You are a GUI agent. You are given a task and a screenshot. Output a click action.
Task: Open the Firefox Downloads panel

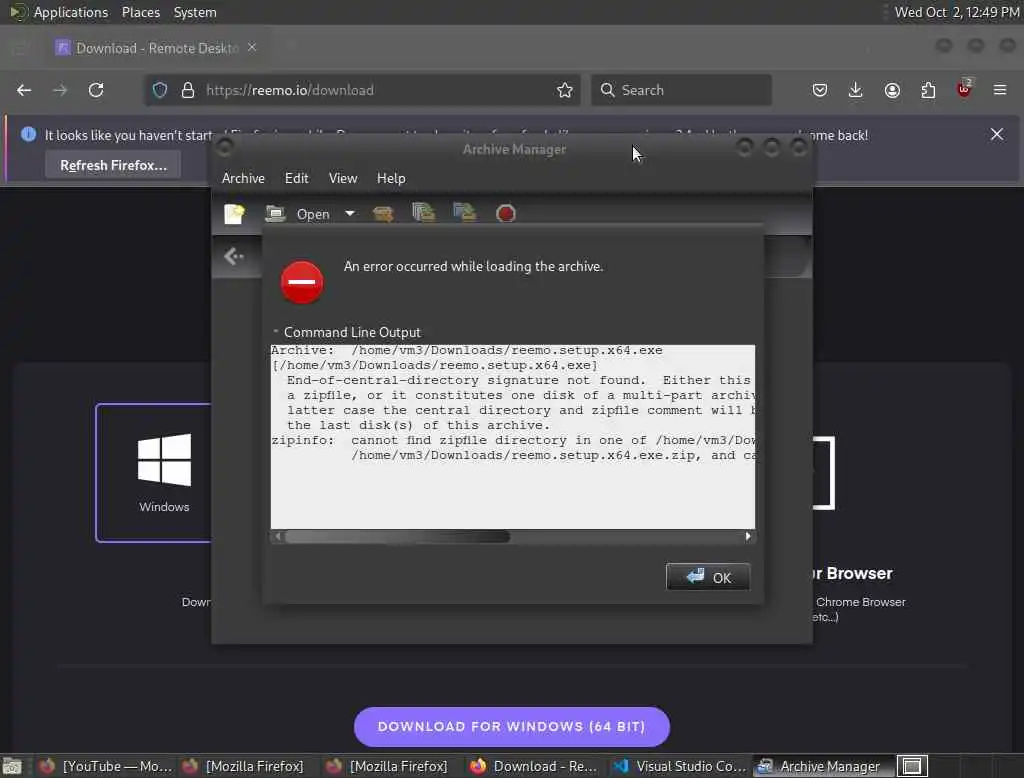pyautogui.click(x=856, y=90)
